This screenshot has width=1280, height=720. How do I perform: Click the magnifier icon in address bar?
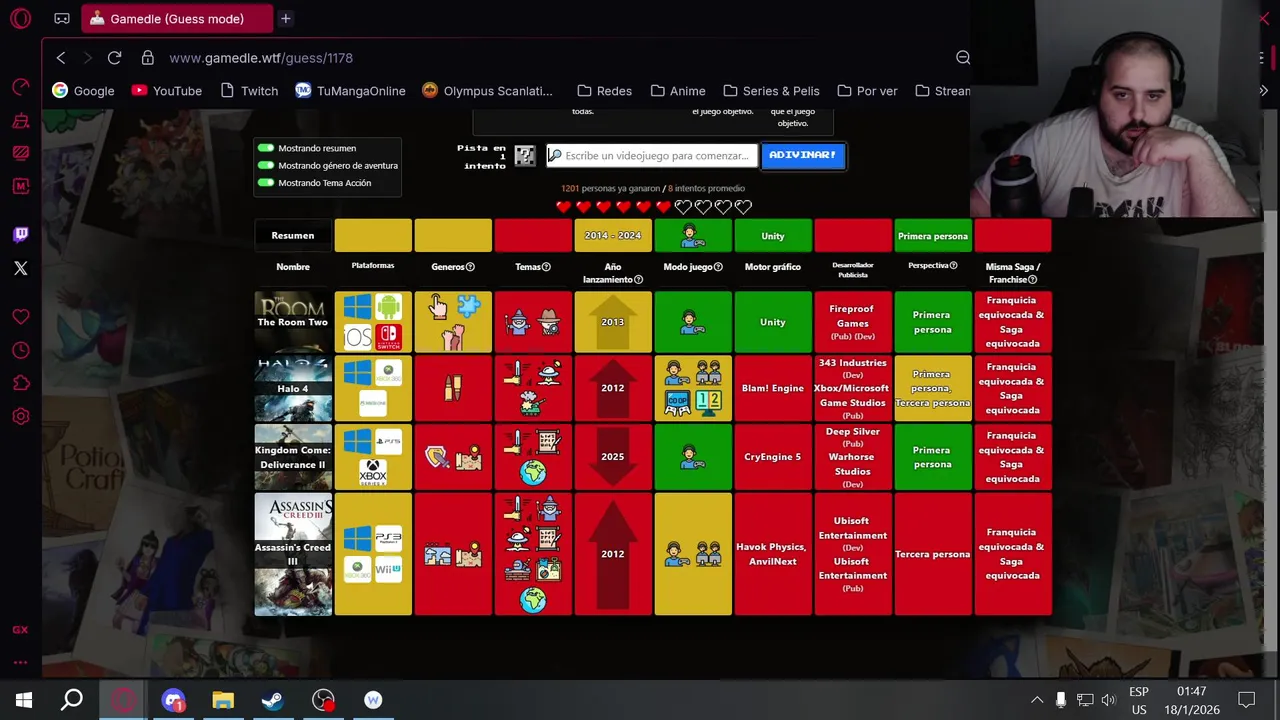(x=963, y=58)
